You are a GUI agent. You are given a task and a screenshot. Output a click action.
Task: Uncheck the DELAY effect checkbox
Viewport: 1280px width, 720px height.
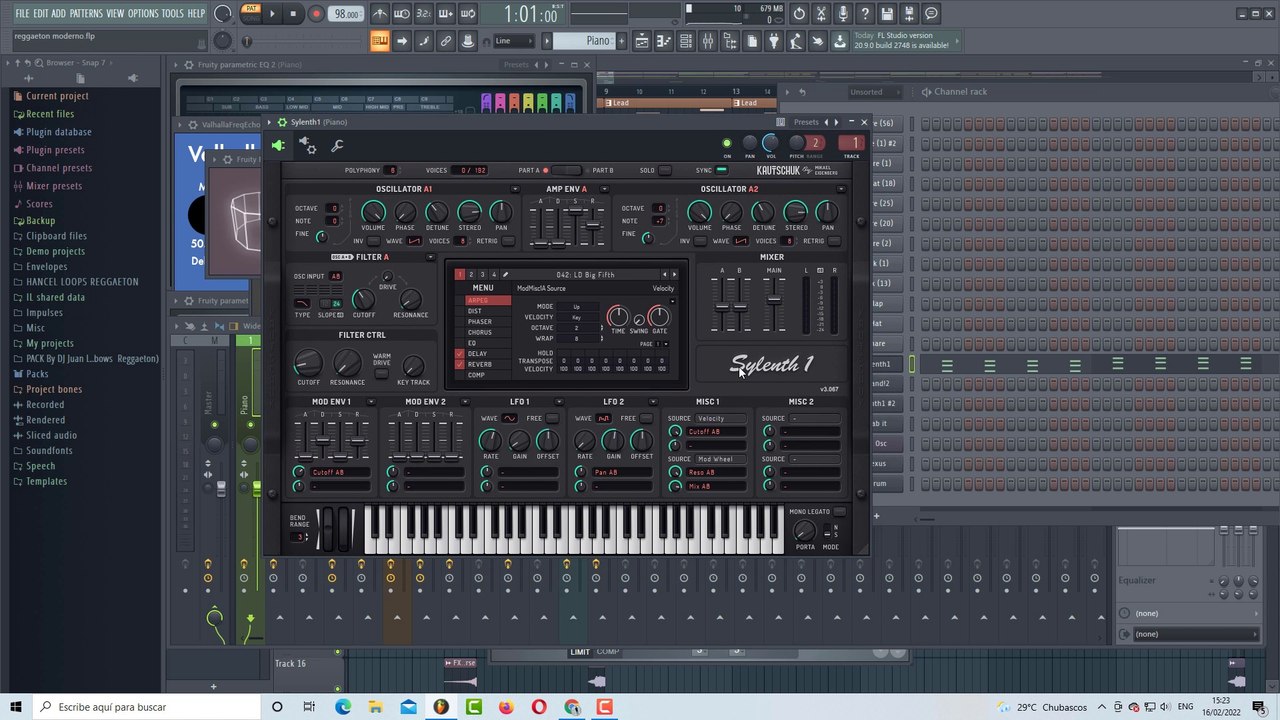(460, 354)
